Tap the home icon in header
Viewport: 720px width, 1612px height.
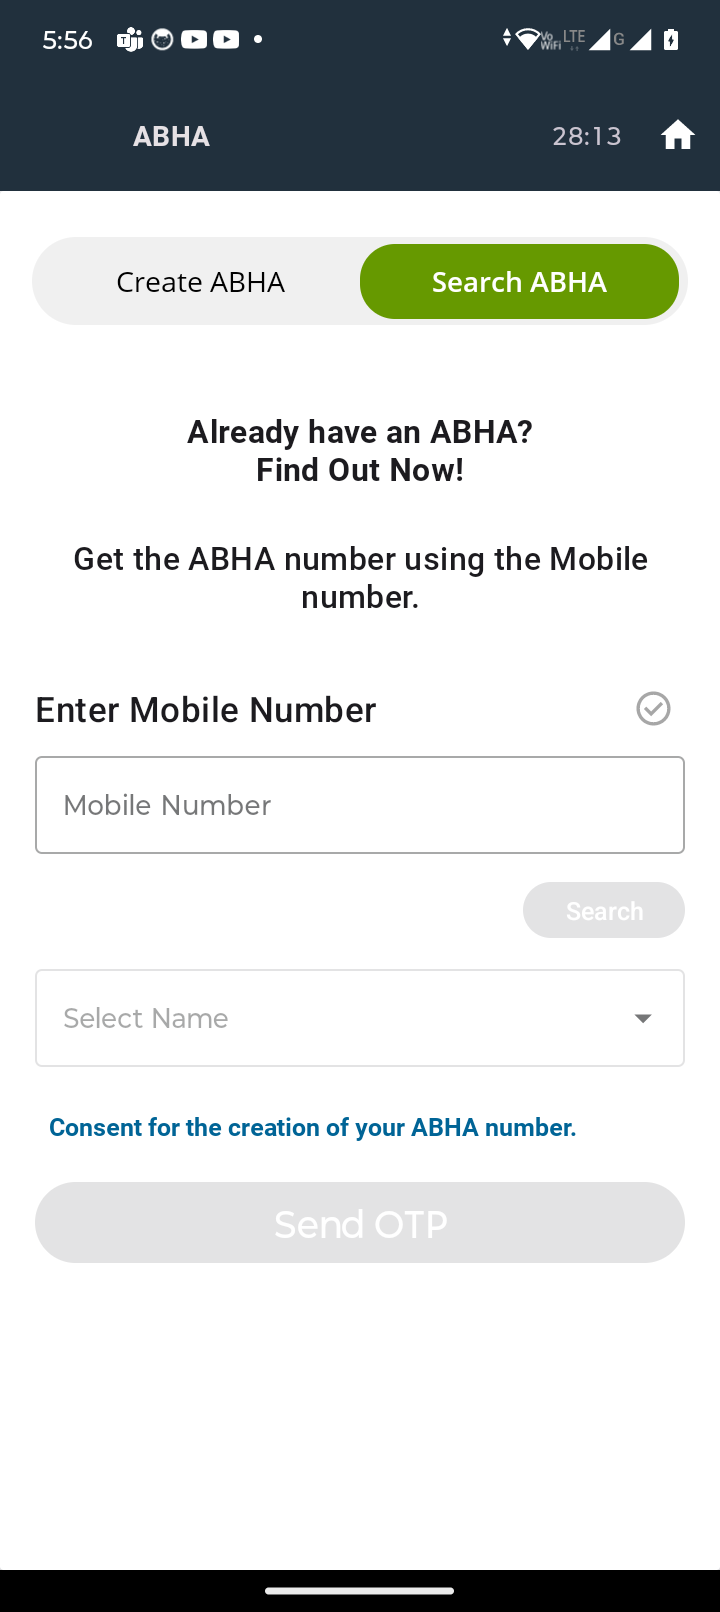coord(678,135)
